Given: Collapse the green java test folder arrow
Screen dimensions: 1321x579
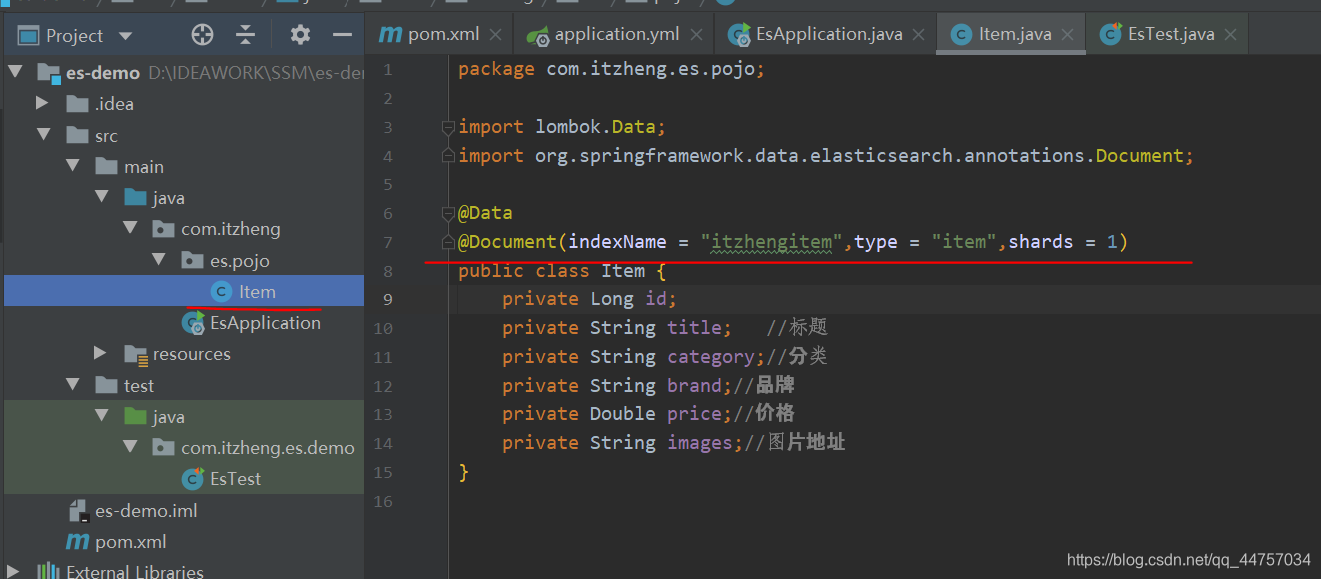Looking at the screenshot, I should tap(101, 416).
